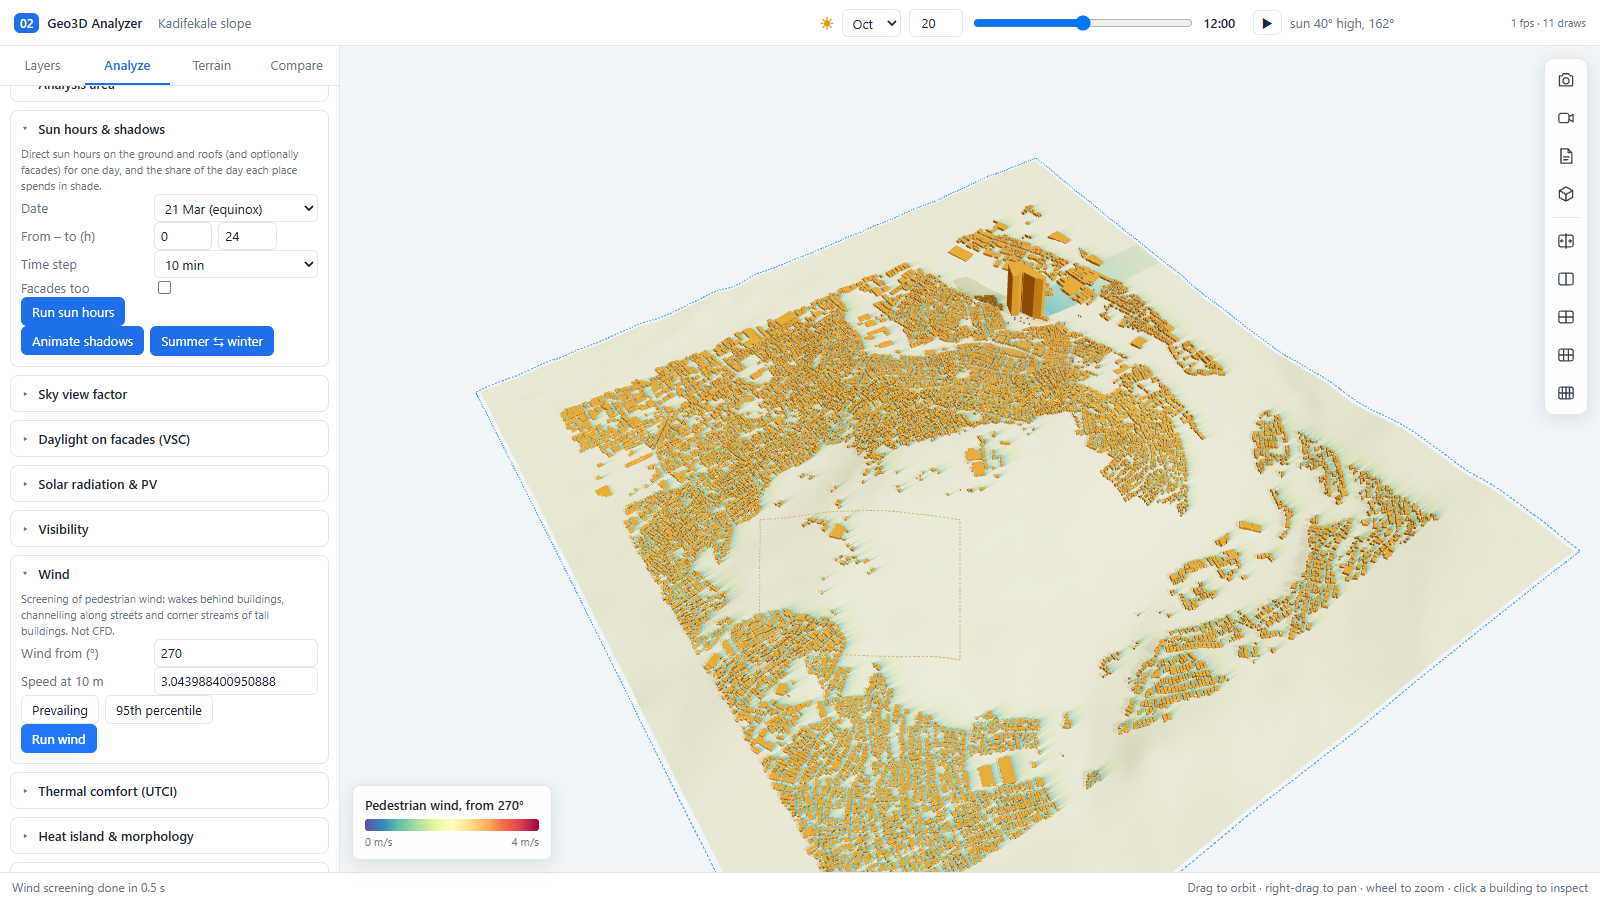Viewport: 1600px width, 900px height.
Task: Select the four-pane grid layout icon
Action: point(1566,317)
